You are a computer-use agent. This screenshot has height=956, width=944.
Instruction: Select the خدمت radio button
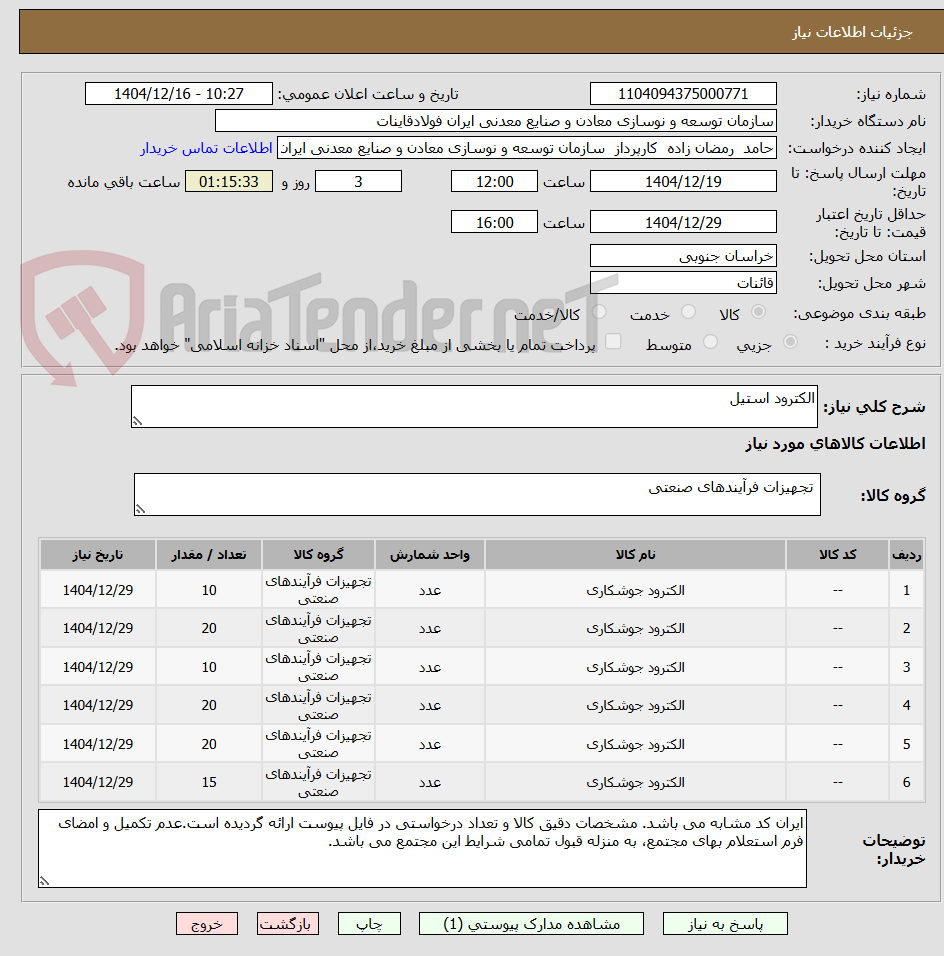coord(688,312)
